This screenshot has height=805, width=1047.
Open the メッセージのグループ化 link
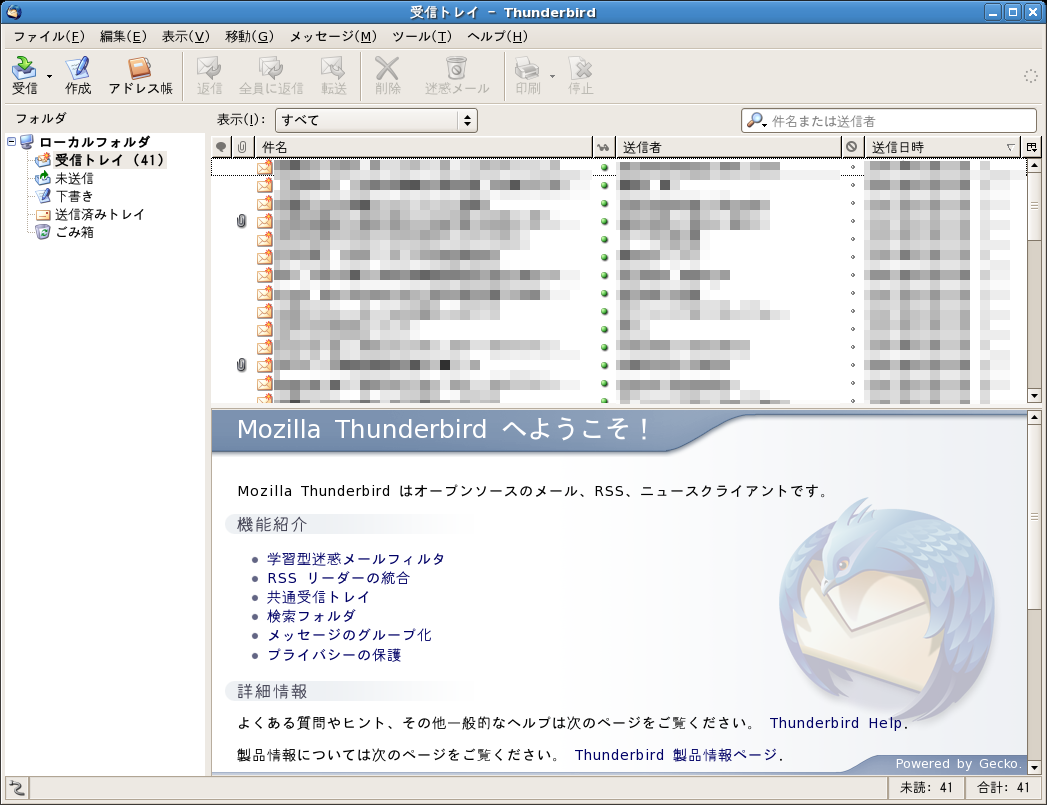[x=349, y=635]
